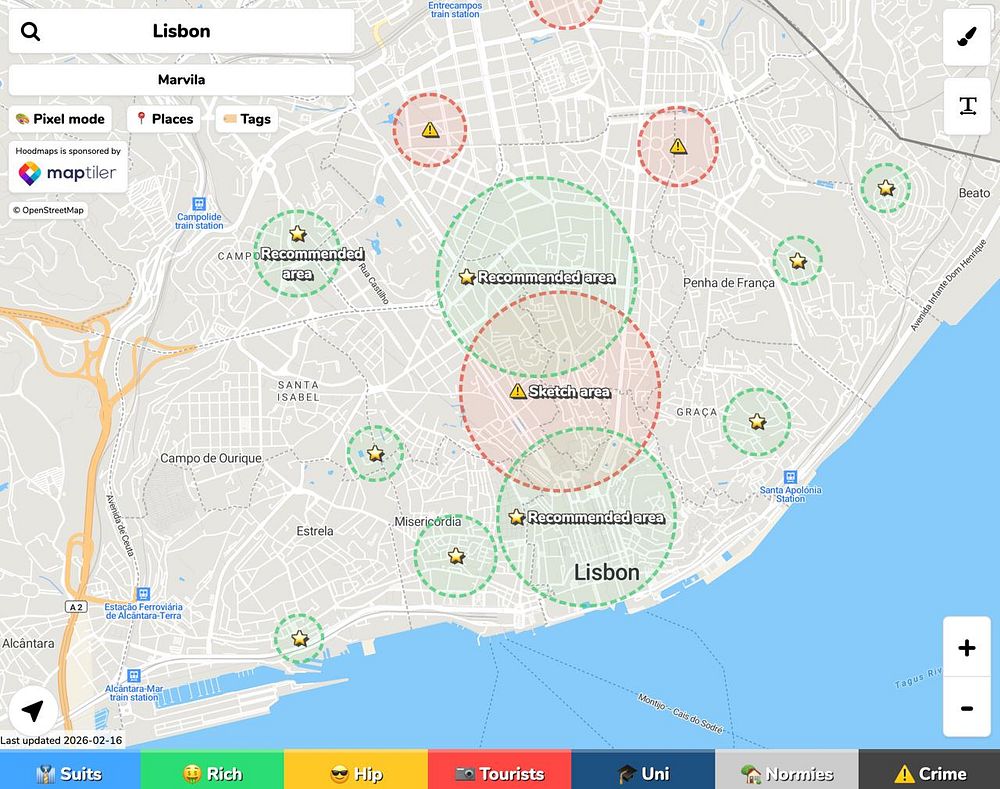This screenshot has width=1000, height=789.
Task: Click the Santa Apolónia Station icon
Action: (x=790, y=478)
